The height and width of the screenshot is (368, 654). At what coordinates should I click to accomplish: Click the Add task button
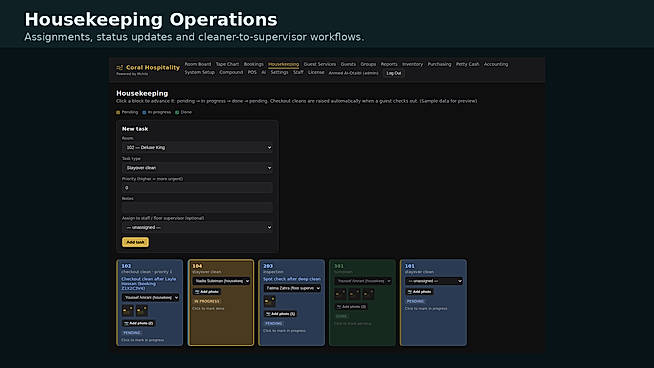pos(135,242)
